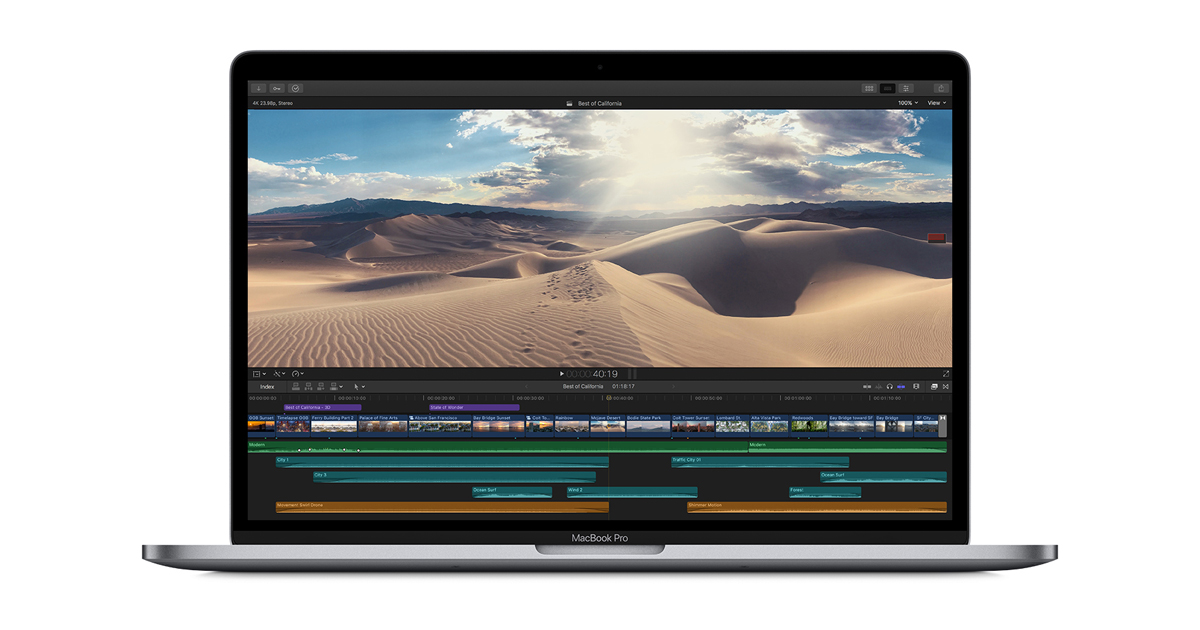Click the background tasks checkmark icon

point(296,87)
